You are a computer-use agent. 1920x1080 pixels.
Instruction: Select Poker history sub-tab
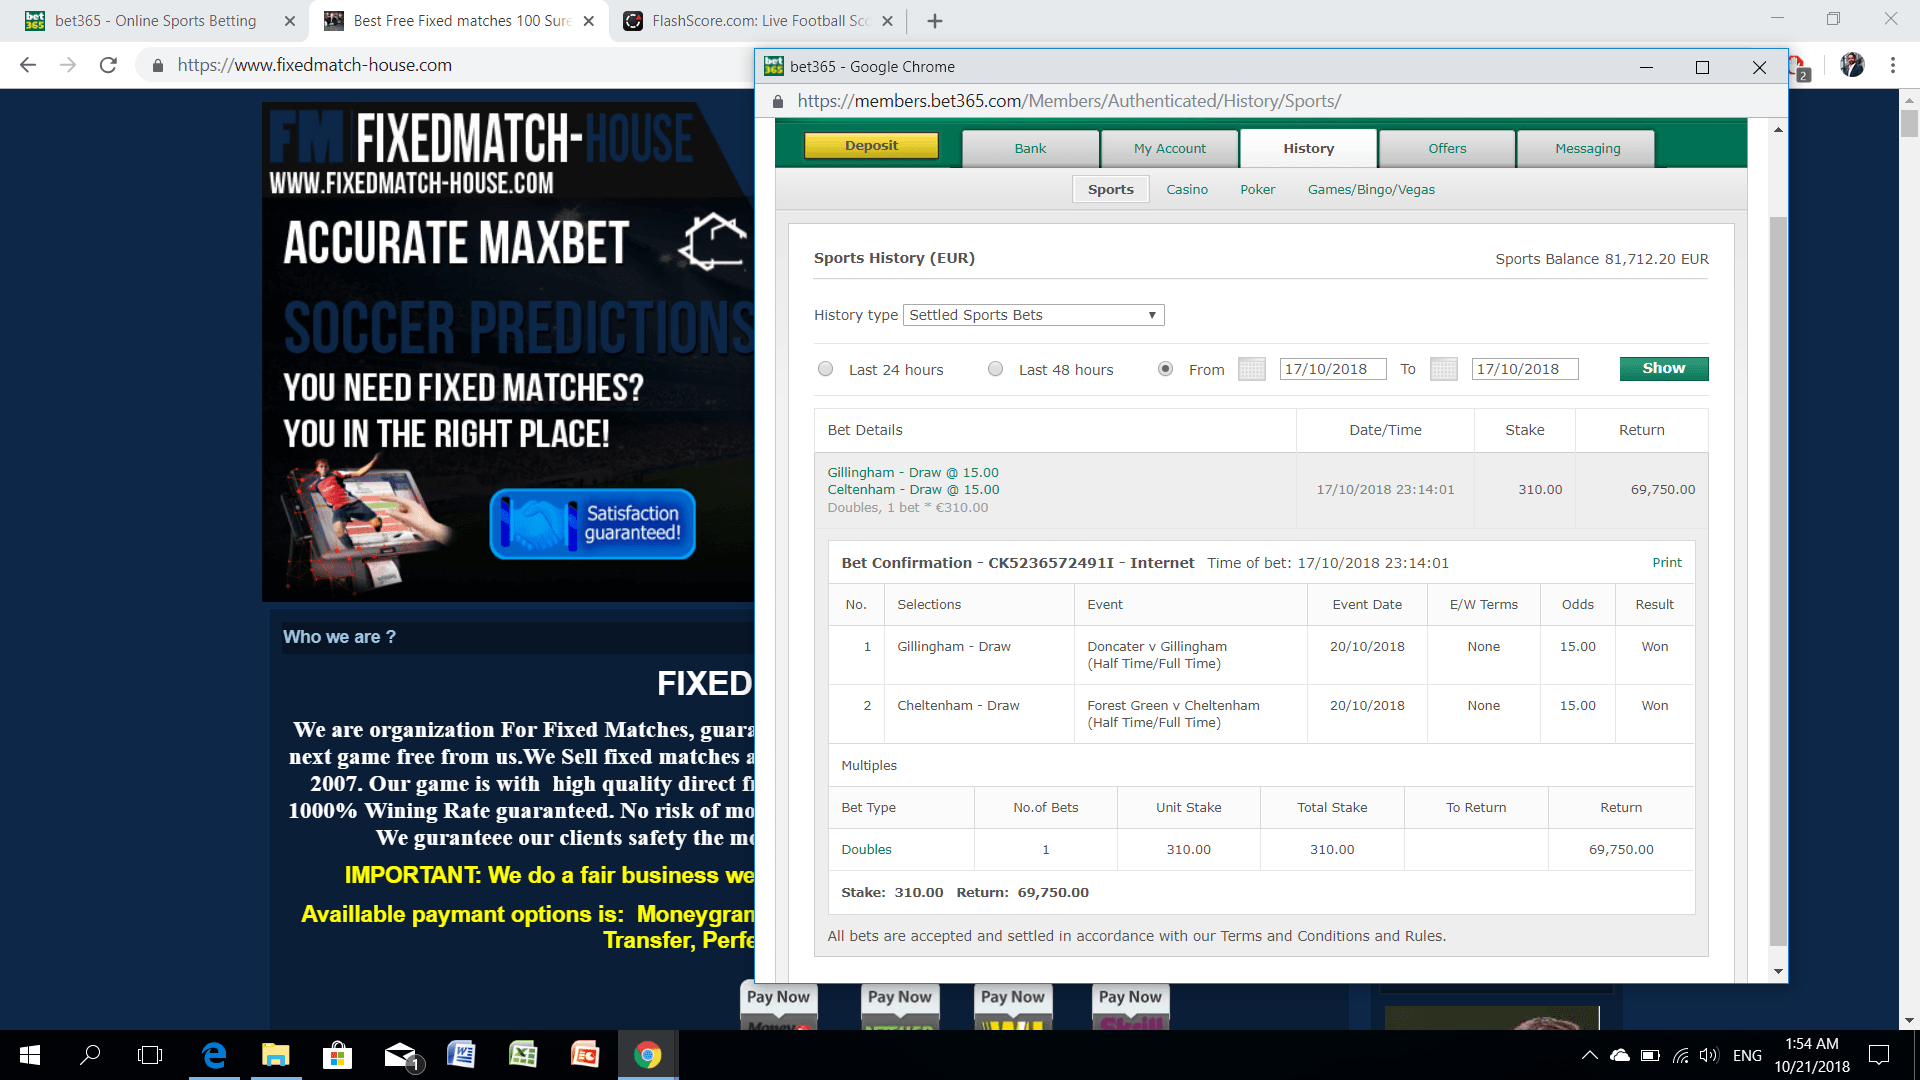pyautogui.click(x=1257, y=190)
